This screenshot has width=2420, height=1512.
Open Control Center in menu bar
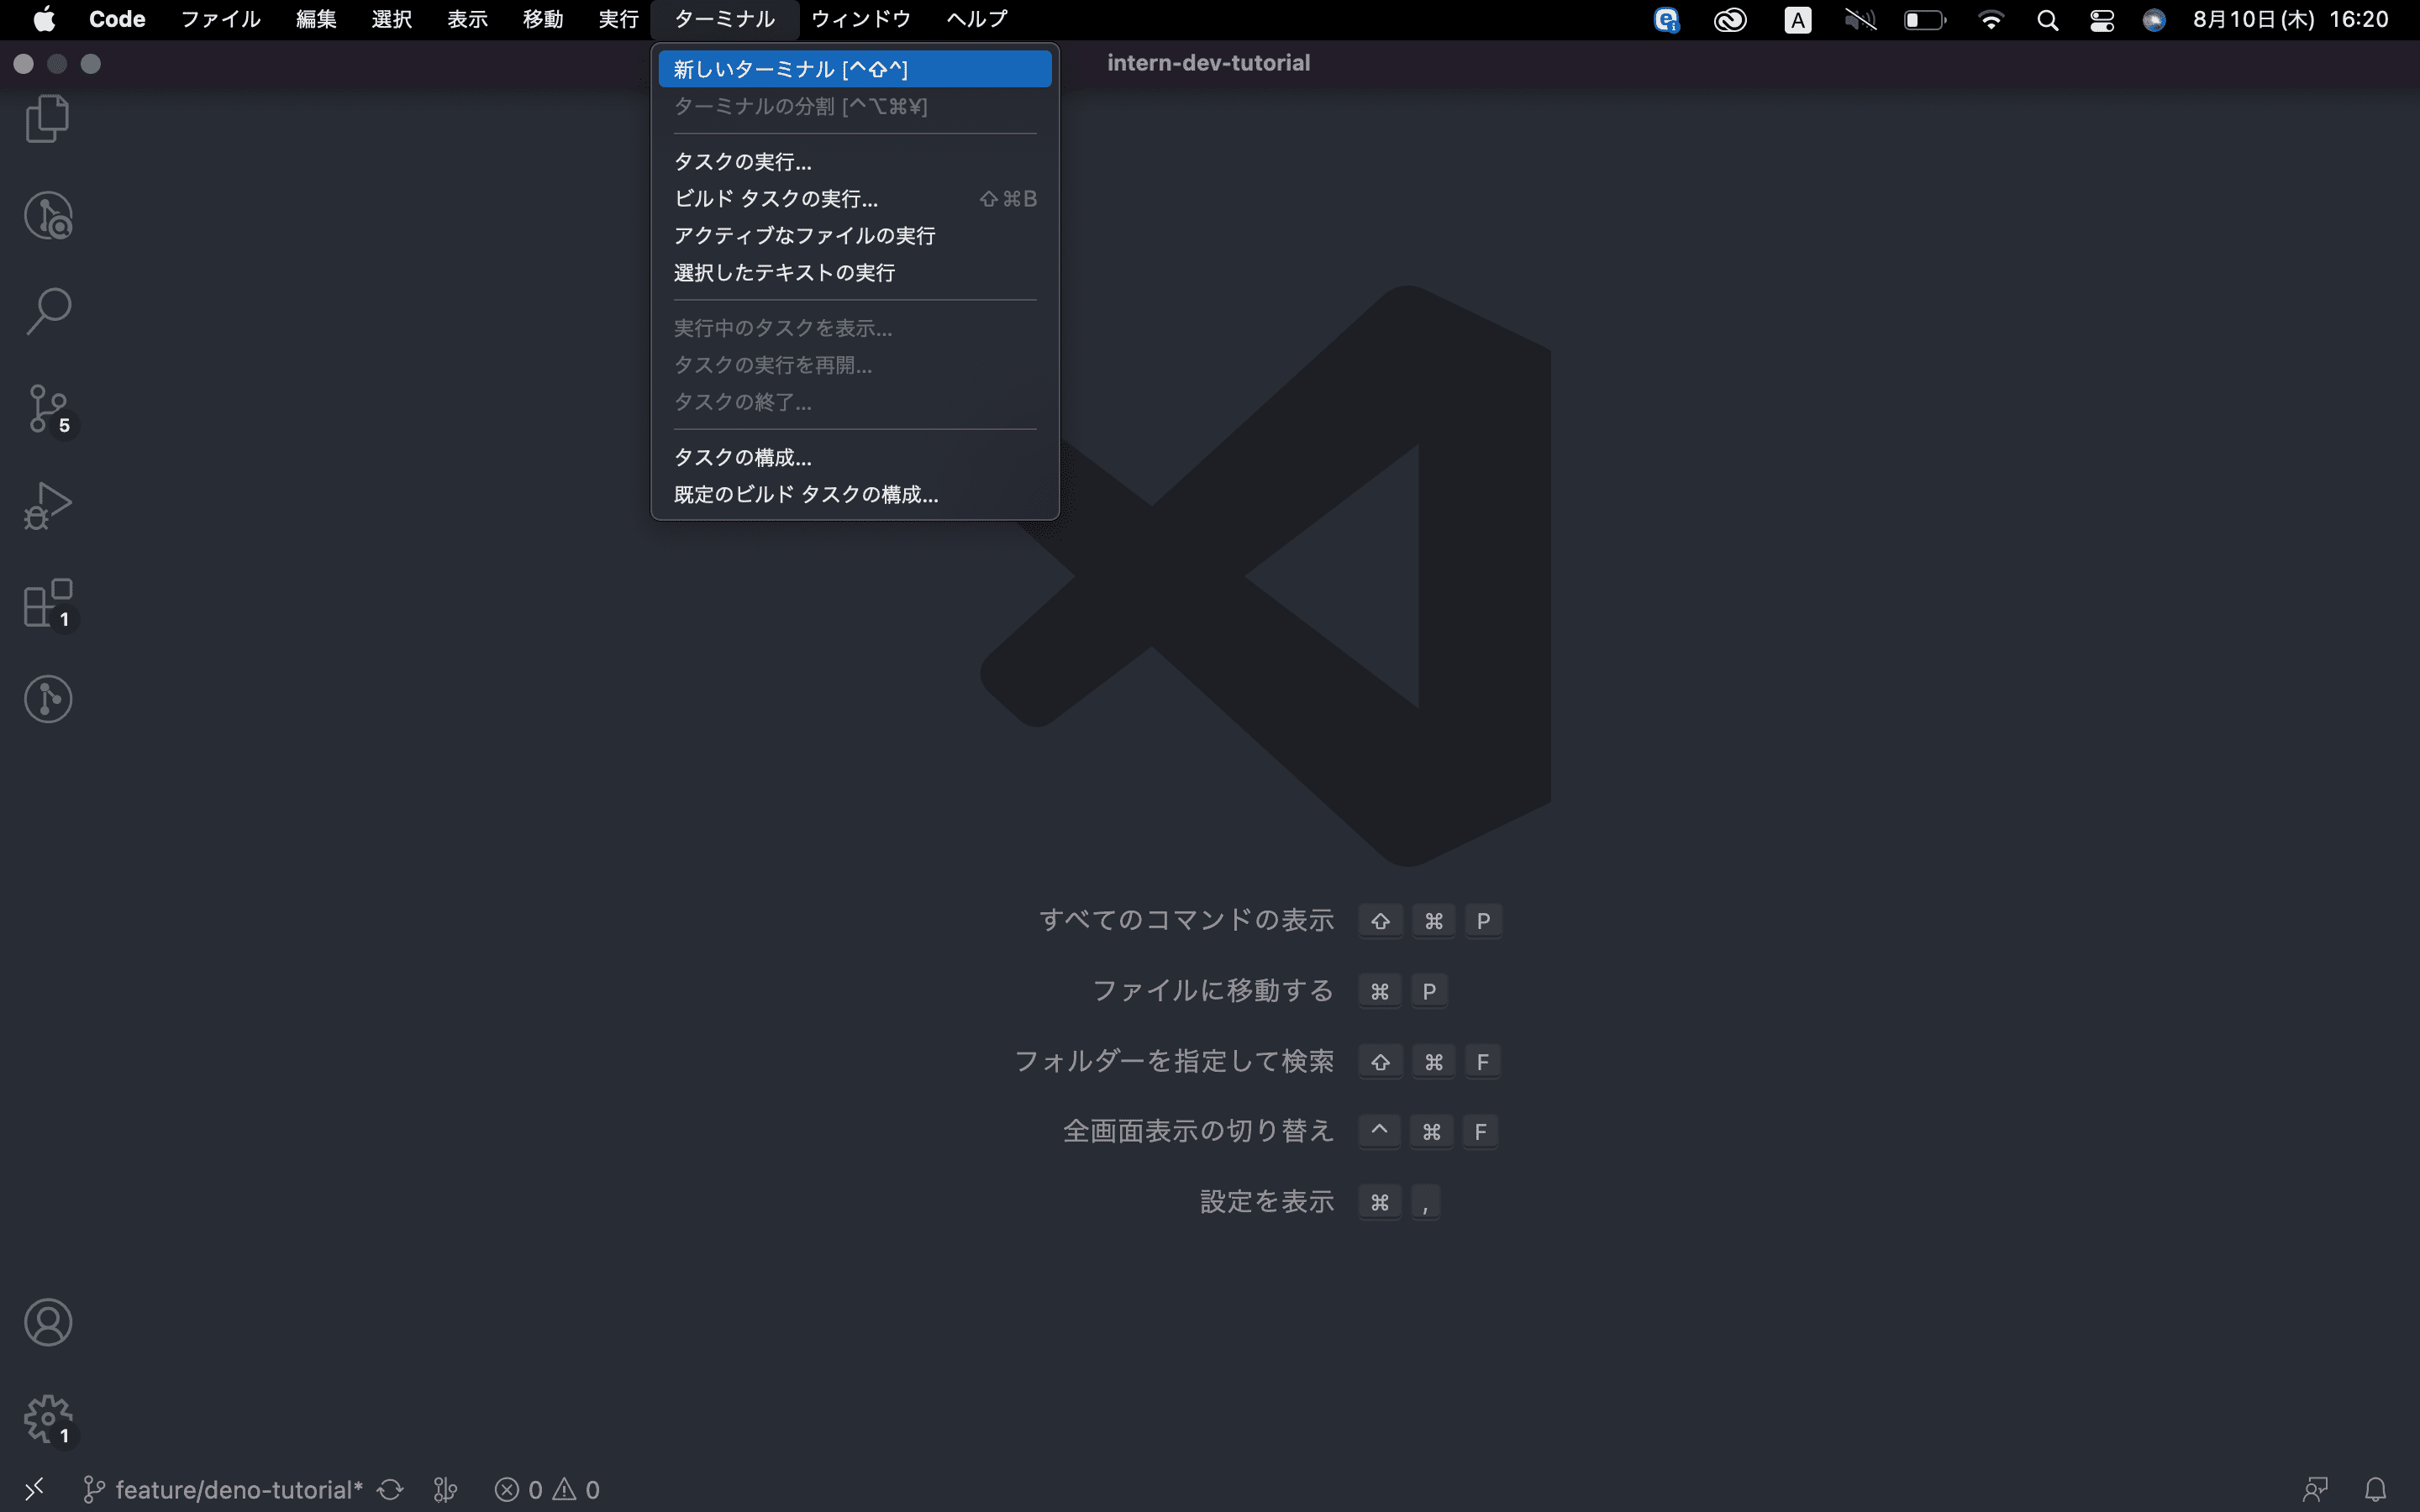2101,20
